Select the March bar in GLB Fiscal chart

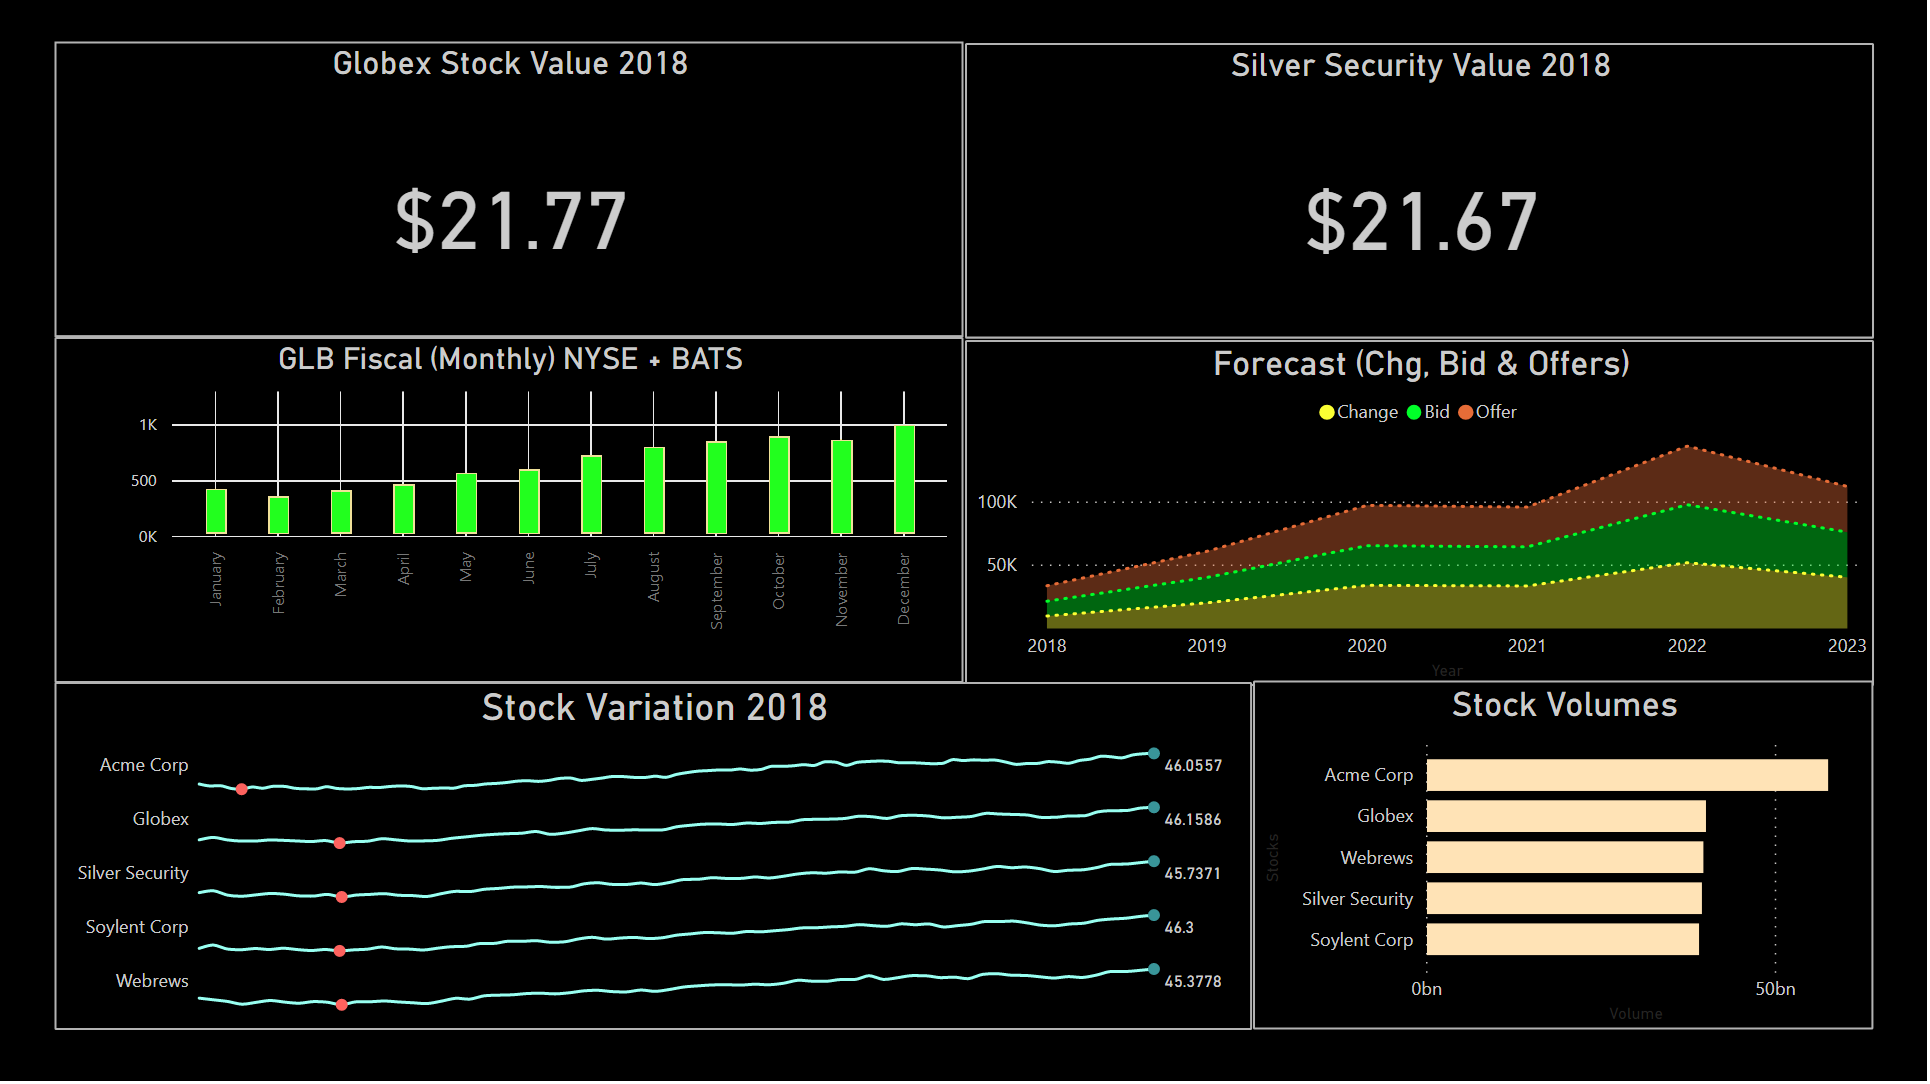(x=341, y=512)
